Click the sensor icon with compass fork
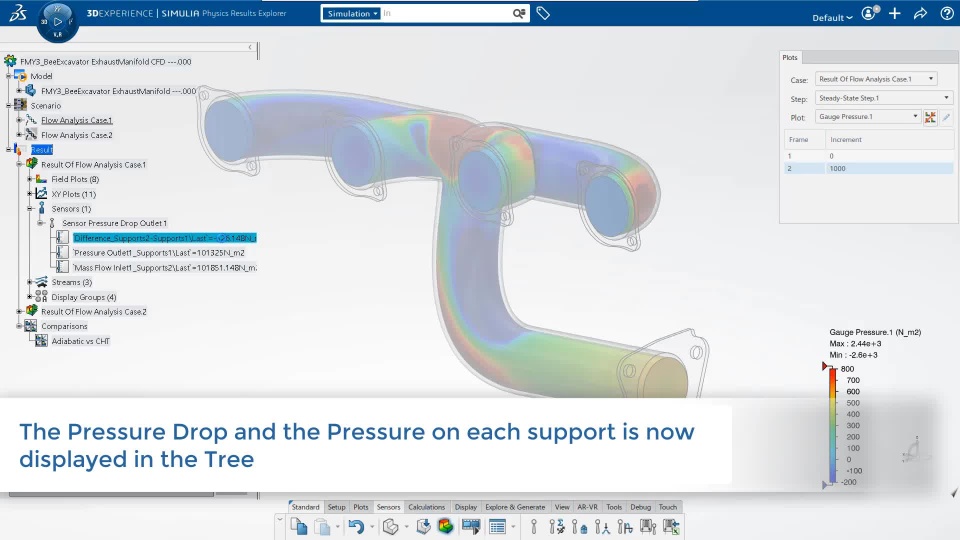 (x=602, y=526)
